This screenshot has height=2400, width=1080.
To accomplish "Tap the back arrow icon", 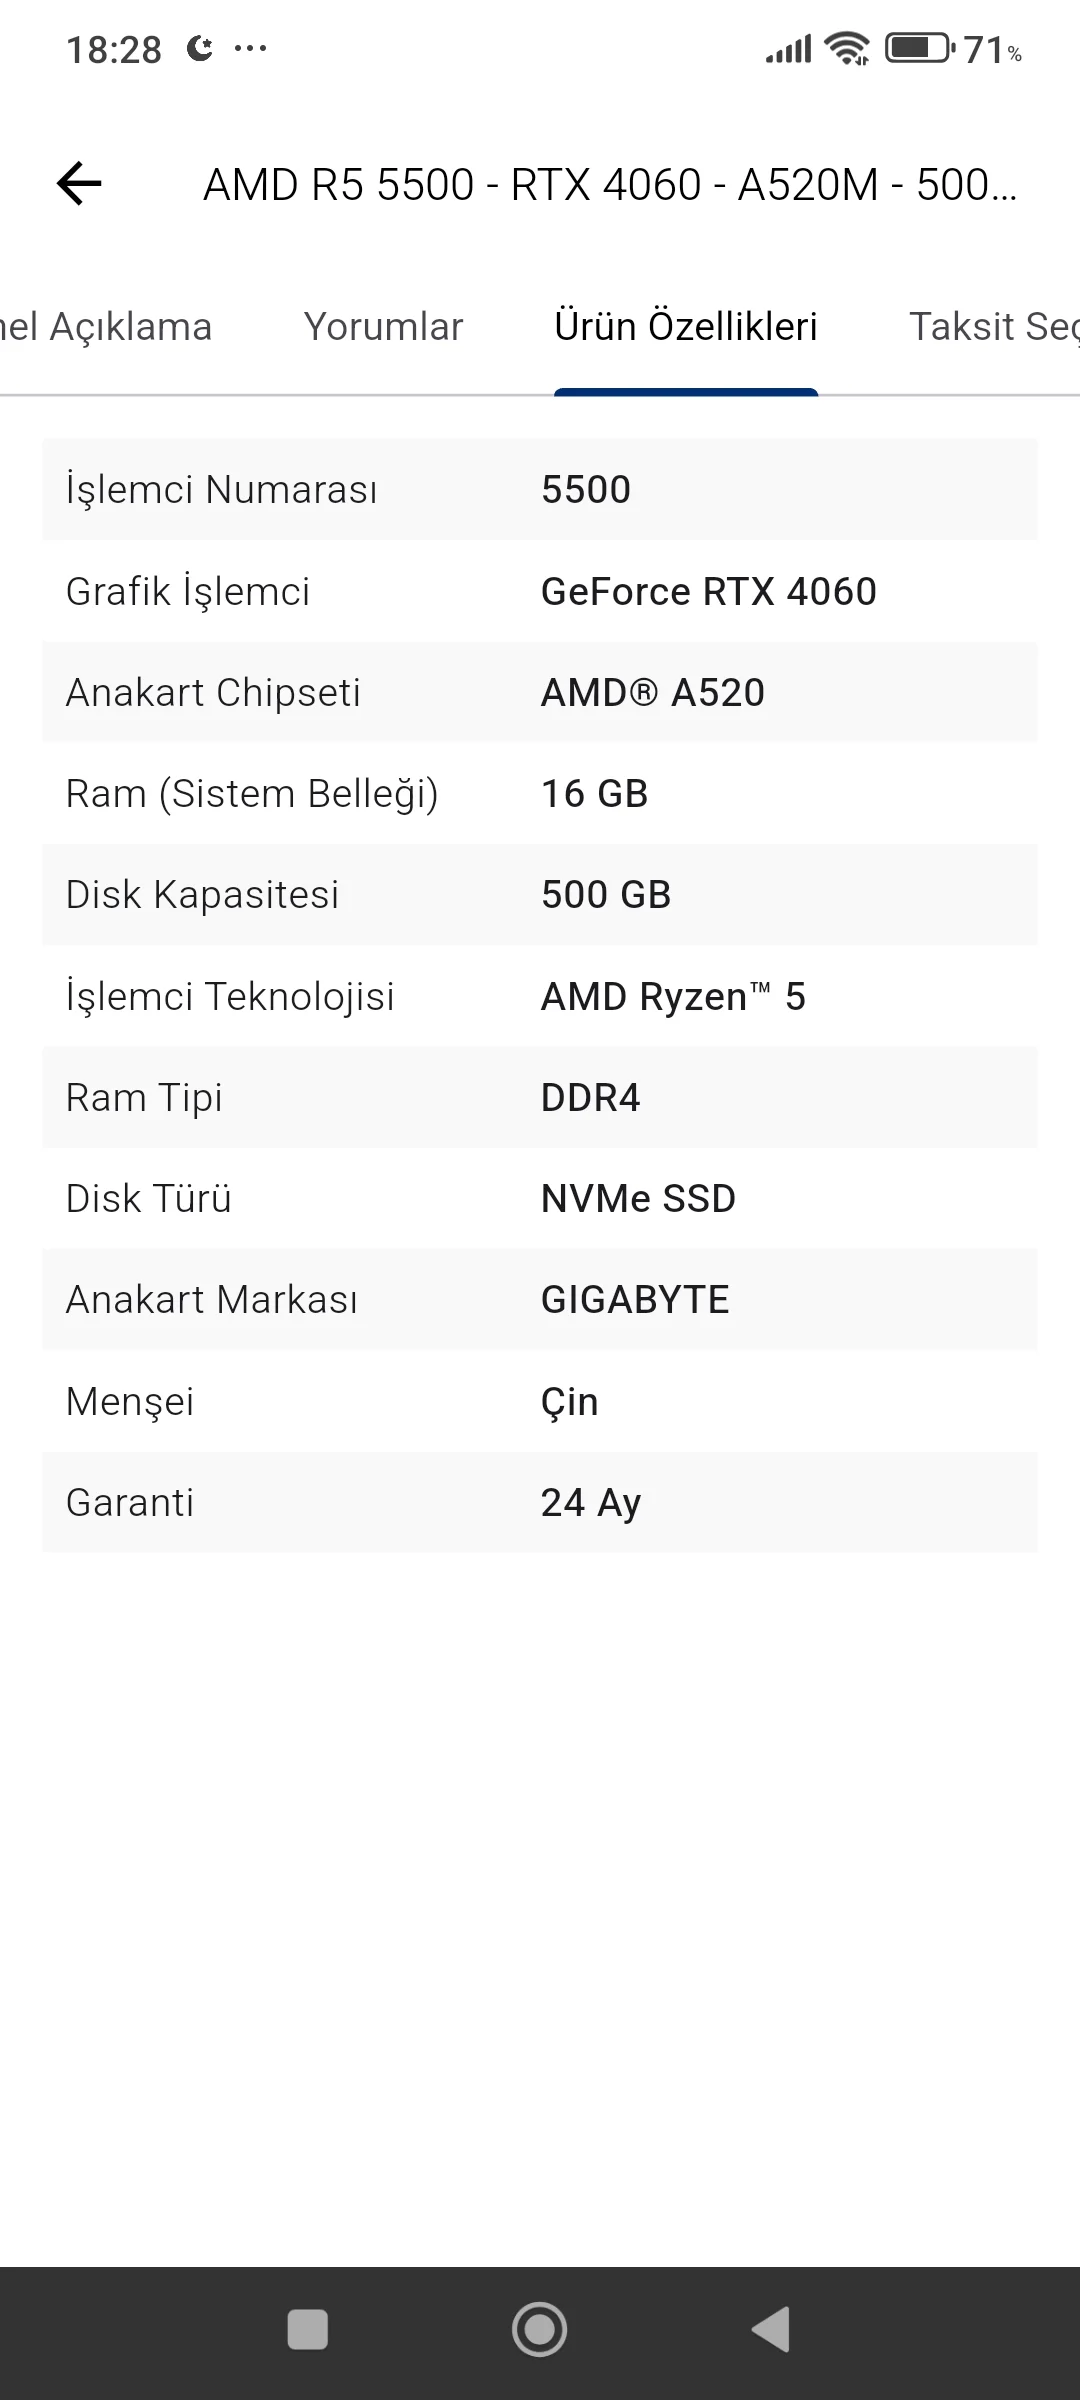I will tap(79, 184).
